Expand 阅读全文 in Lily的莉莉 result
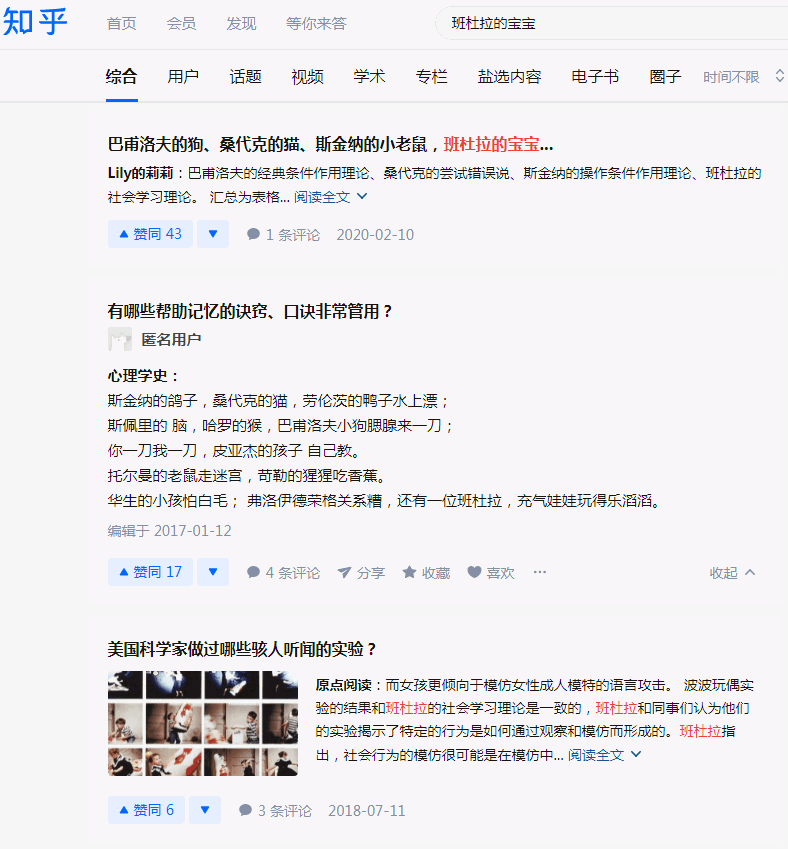The height and width of the screenshot is (849, 788). tap(330, 197)
